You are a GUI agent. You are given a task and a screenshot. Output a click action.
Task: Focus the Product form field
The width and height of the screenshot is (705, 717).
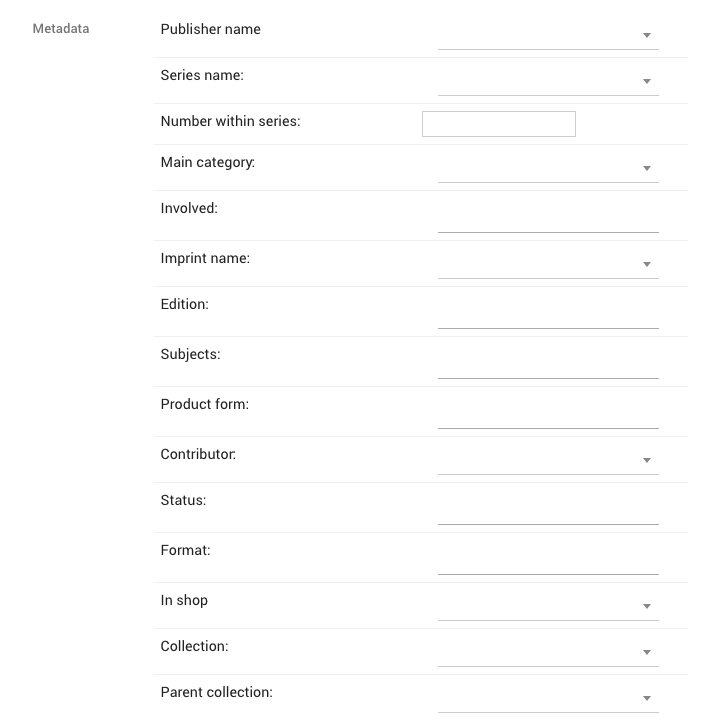tap(547, 415)
